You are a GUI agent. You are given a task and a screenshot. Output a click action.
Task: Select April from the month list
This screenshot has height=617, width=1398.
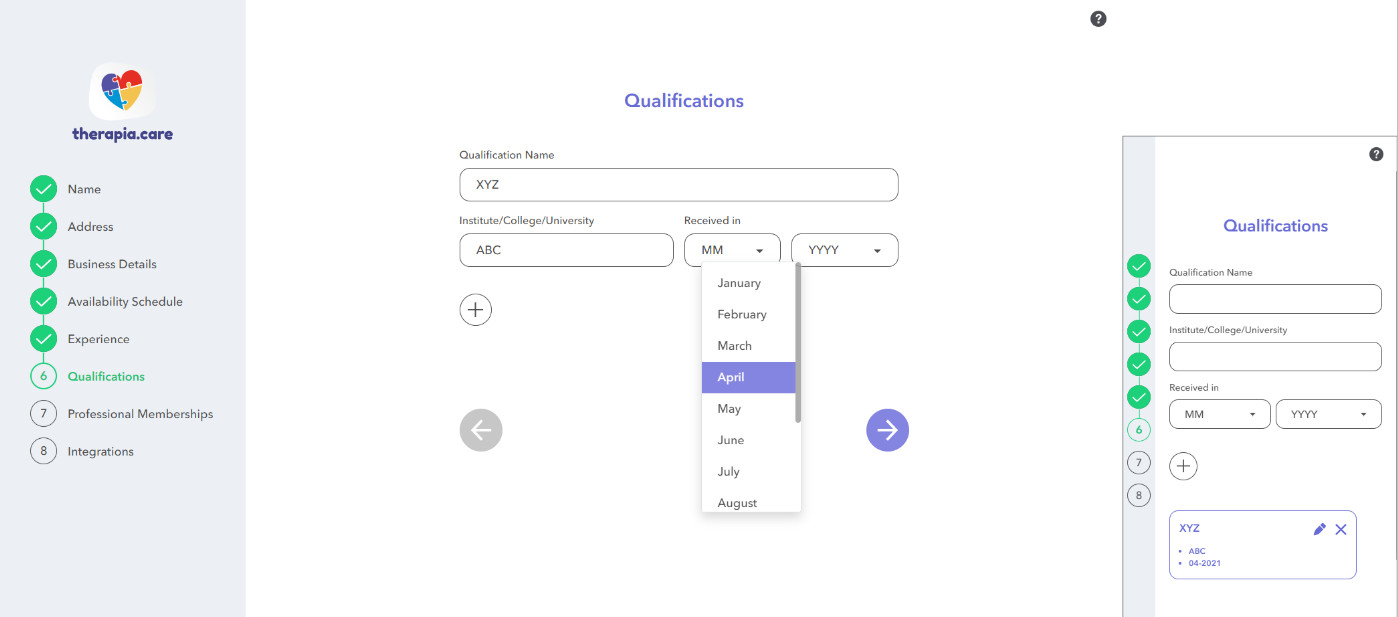pos(748,377)
